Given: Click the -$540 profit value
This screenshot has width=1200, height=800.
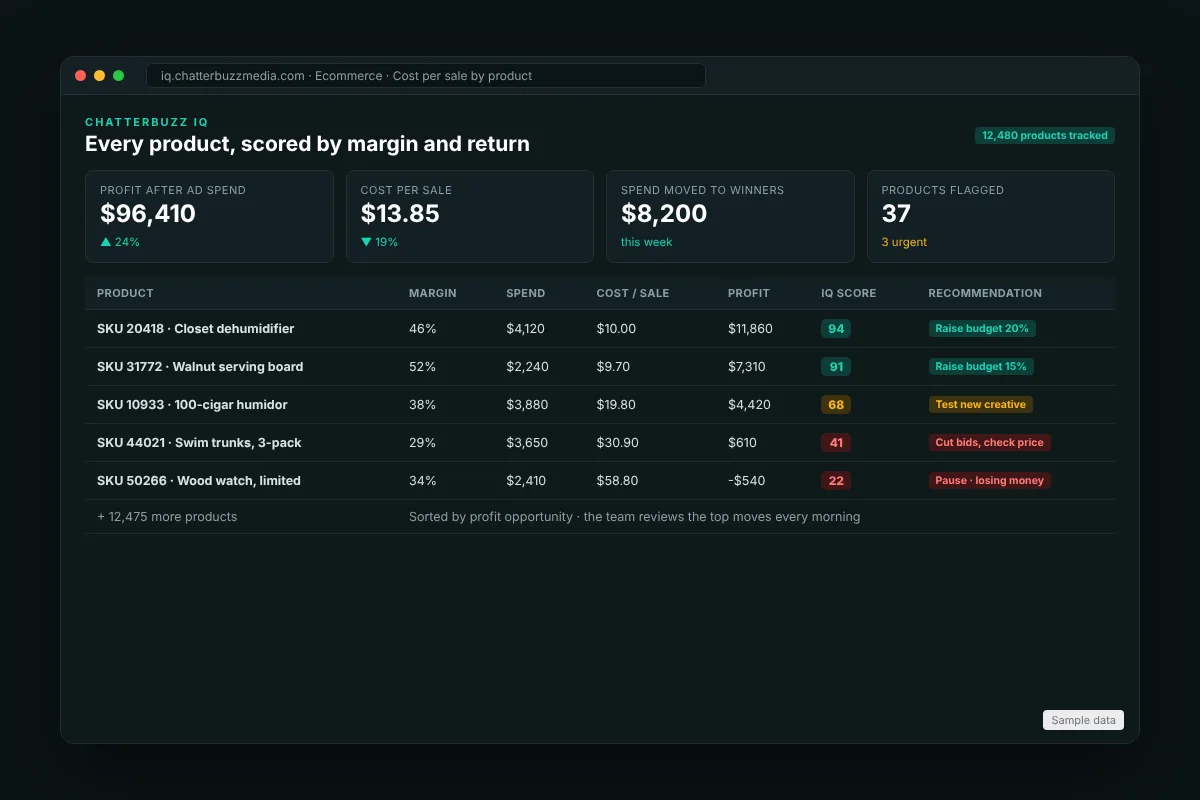Looking at the screenshot, I should [x=747, y=481].
